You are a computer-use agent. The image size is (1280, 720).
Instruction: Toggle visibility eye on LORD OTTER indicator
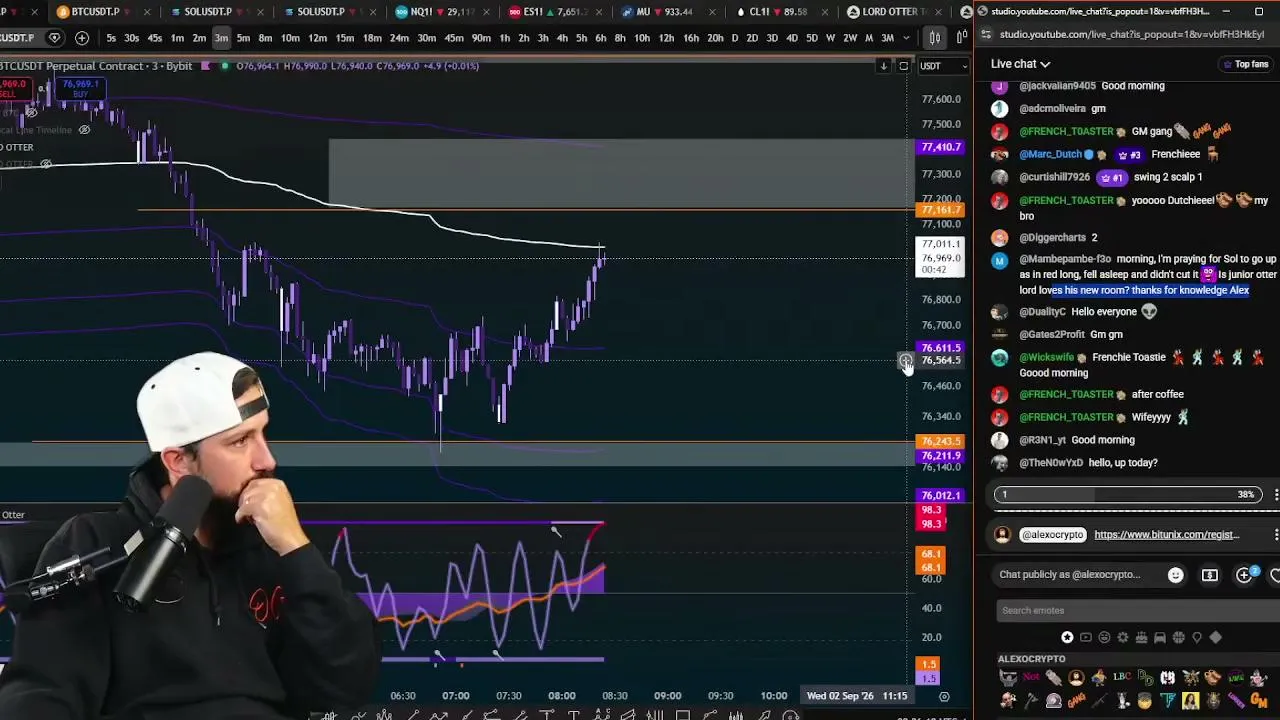coord(46,163)
